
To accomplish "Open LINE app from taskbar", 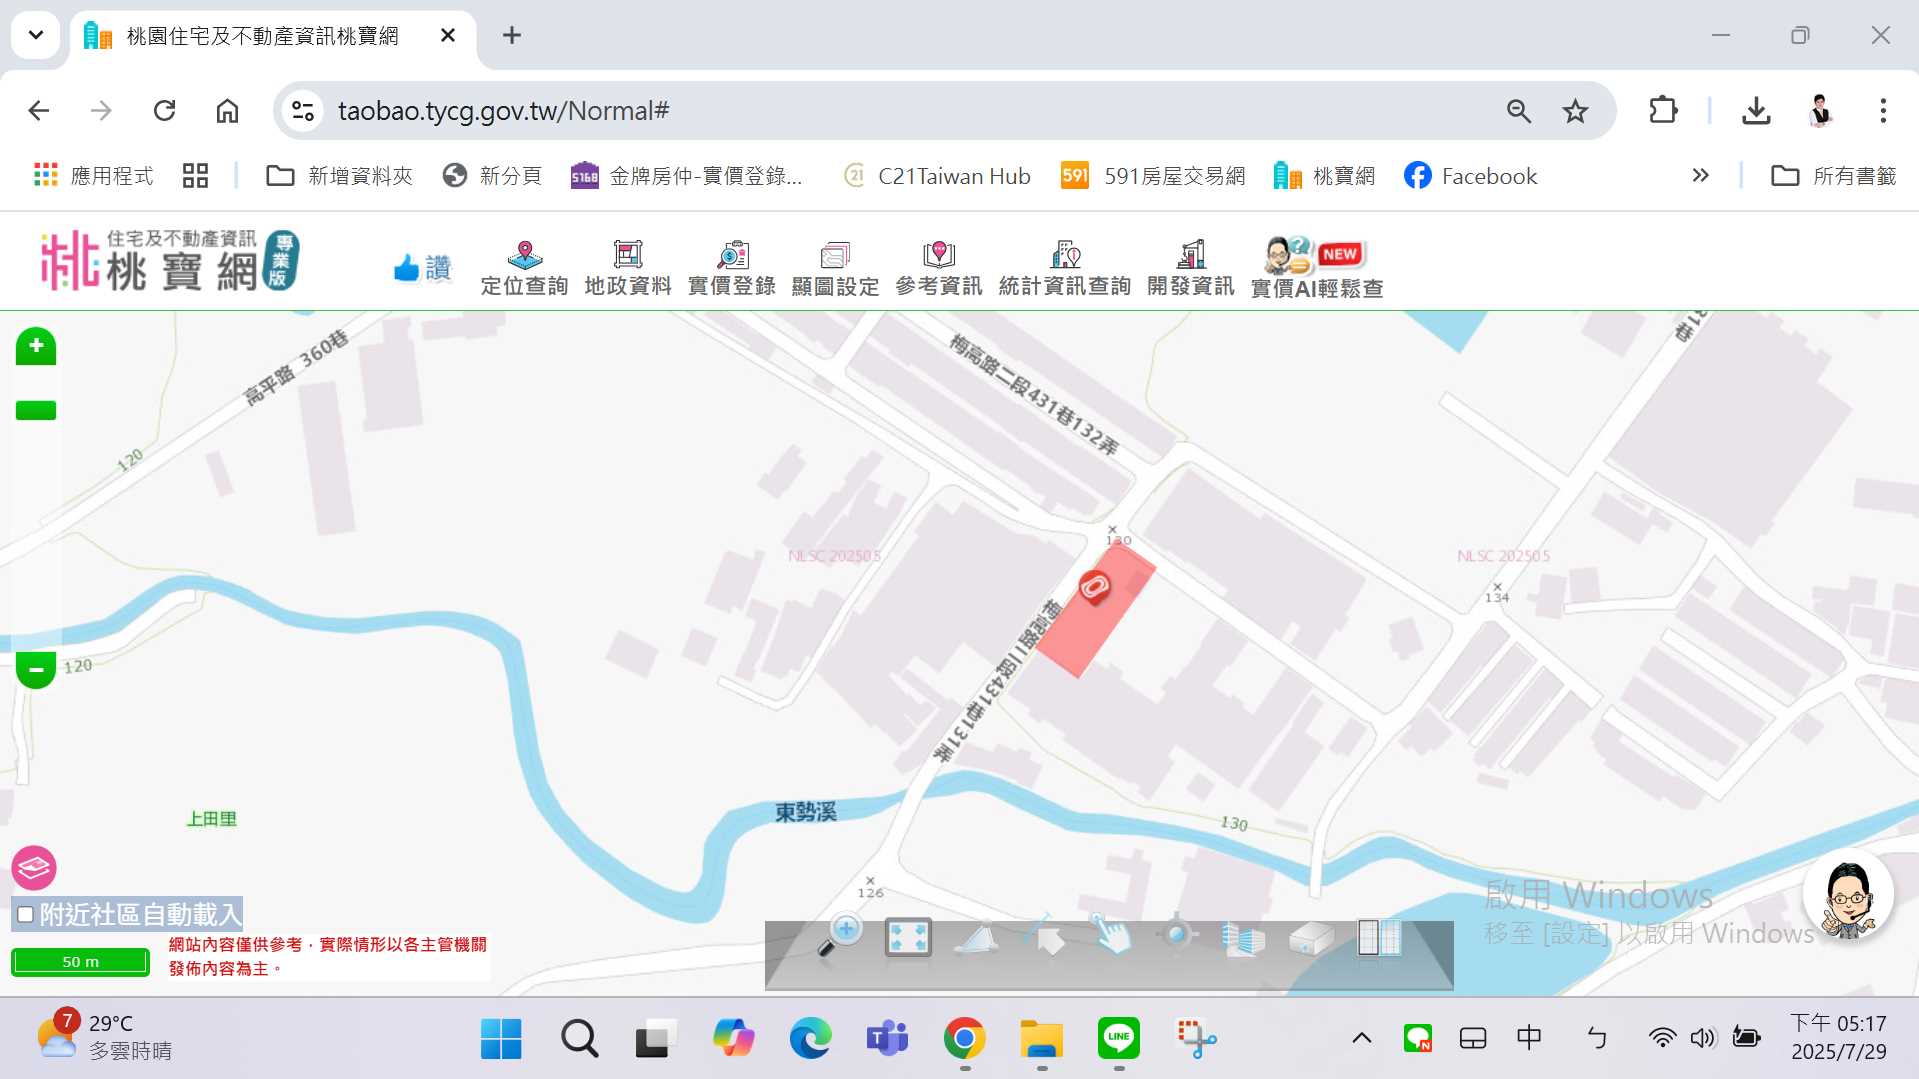I will [x=1118, y=1038].
